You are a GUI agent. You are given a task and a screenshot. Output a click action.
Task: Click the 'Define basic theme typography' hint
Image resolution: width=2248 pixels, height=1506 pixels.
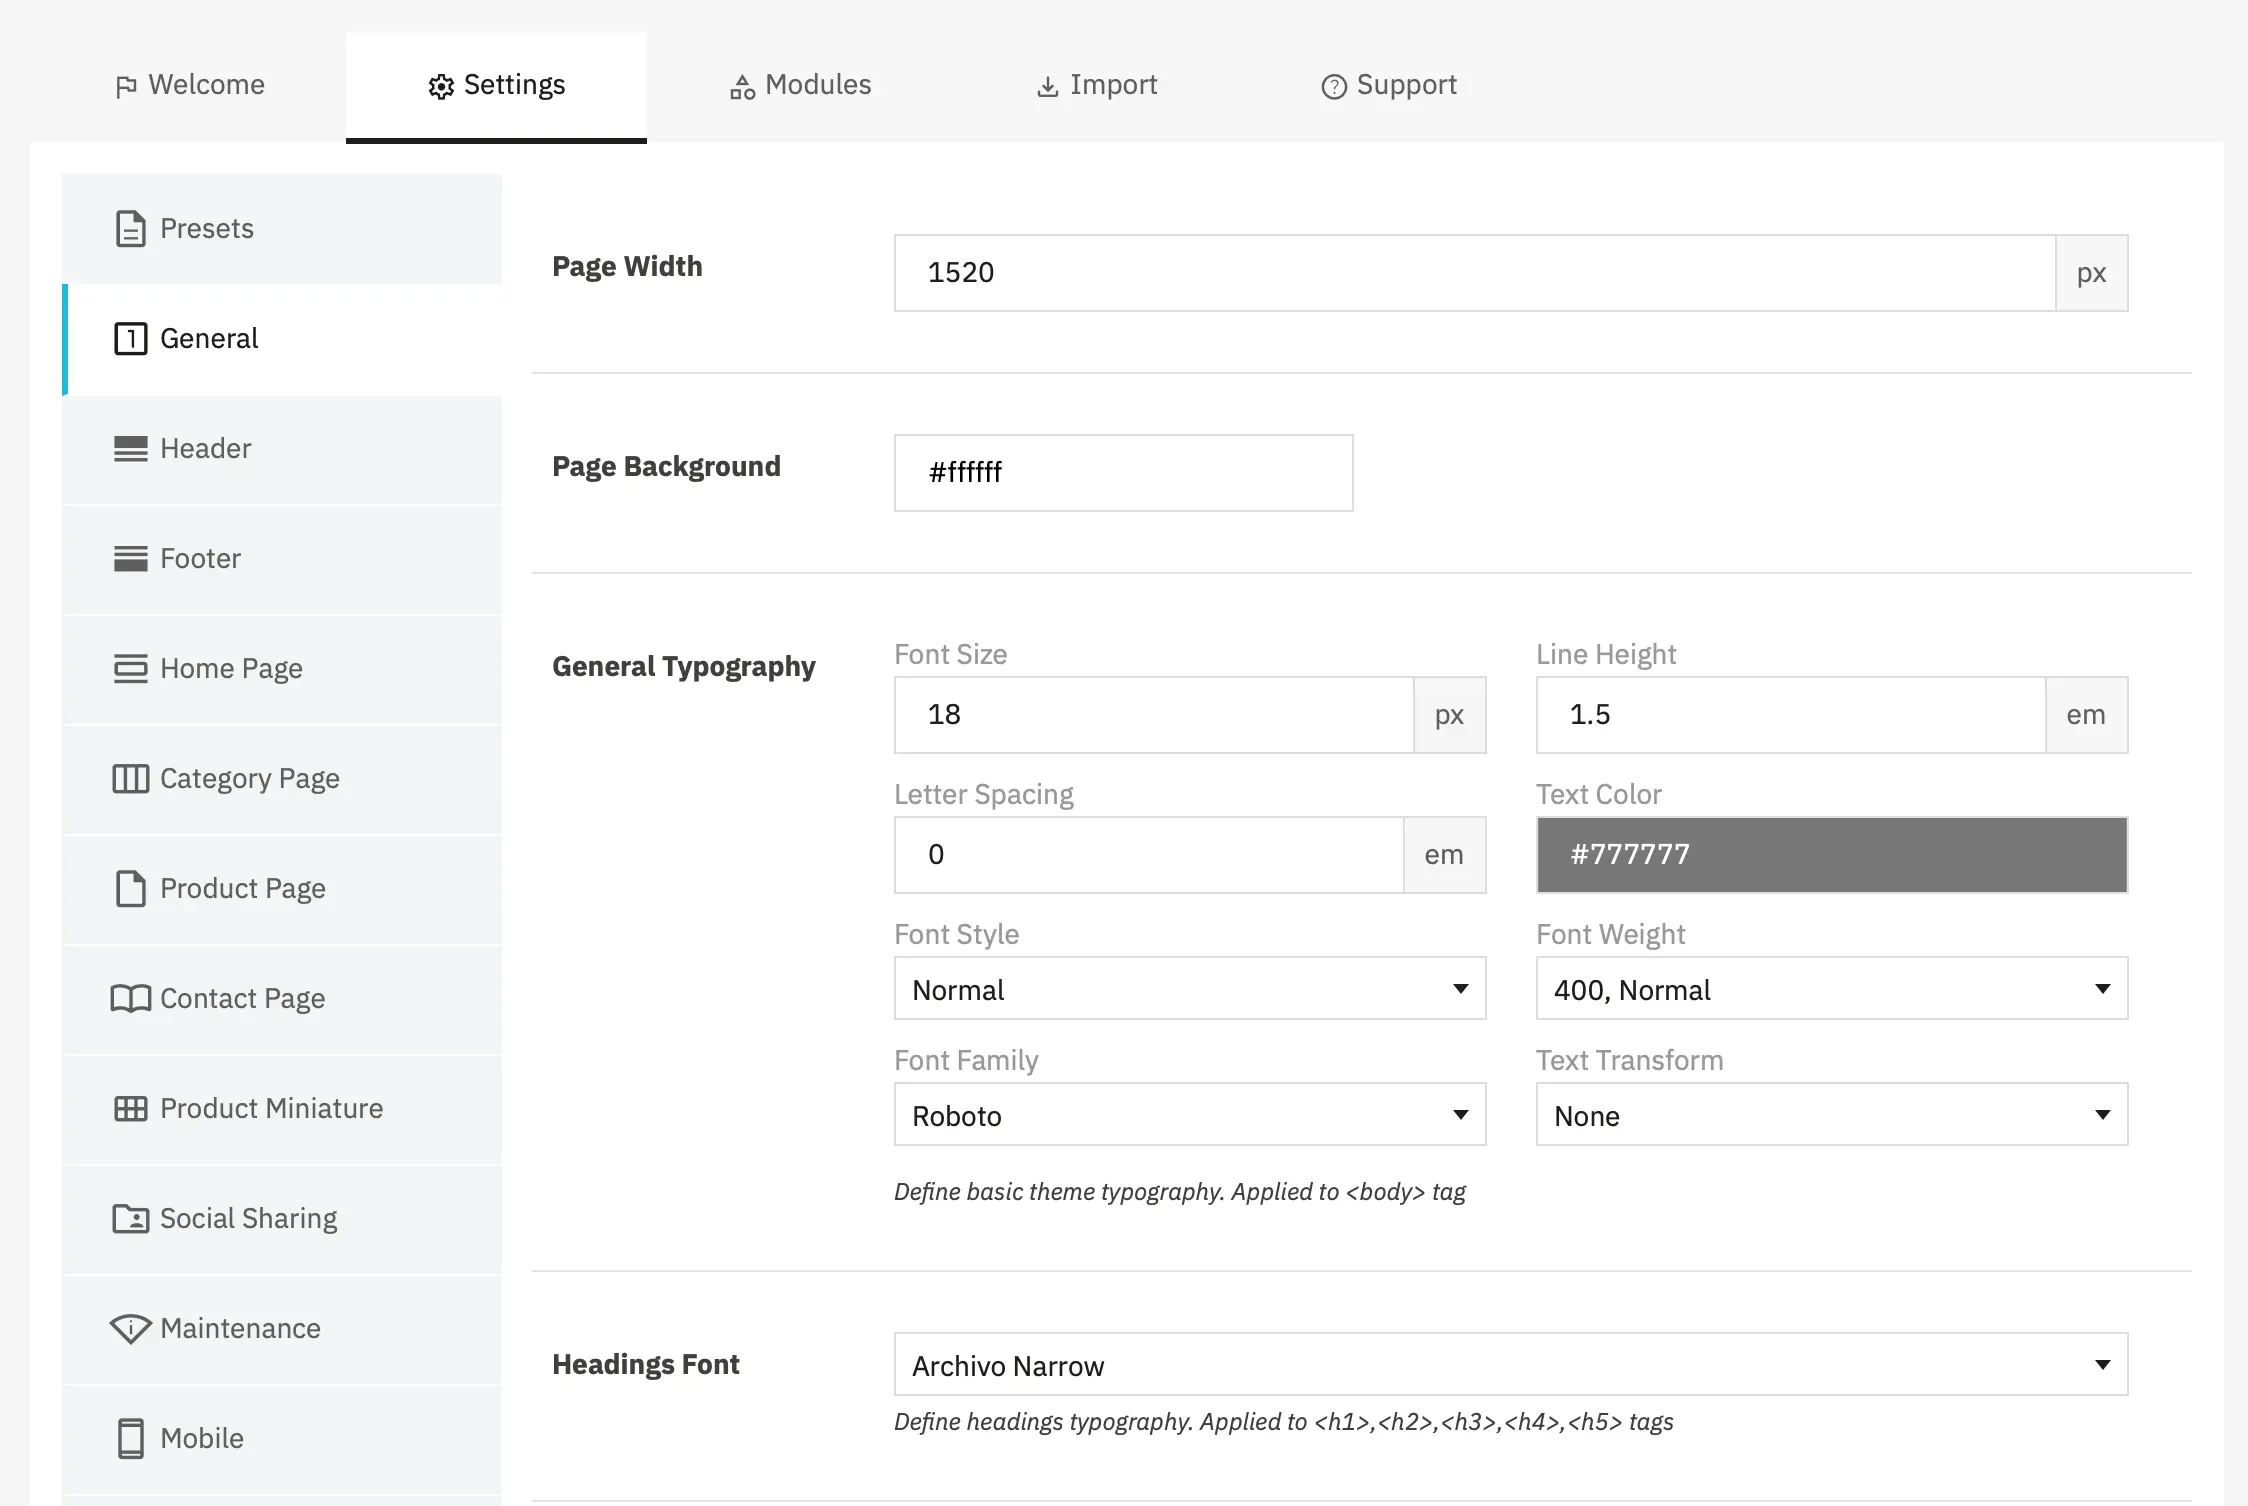(1180, 1192)
